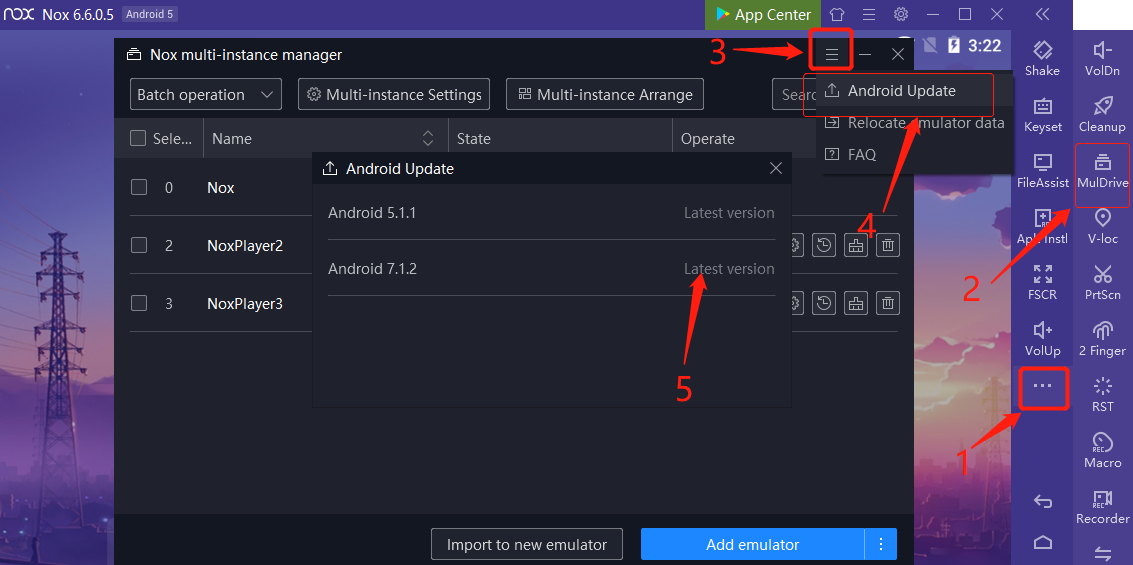Click the battery icon in status bar
This screenshot has height=565, width=1133.
click(954, 46)
